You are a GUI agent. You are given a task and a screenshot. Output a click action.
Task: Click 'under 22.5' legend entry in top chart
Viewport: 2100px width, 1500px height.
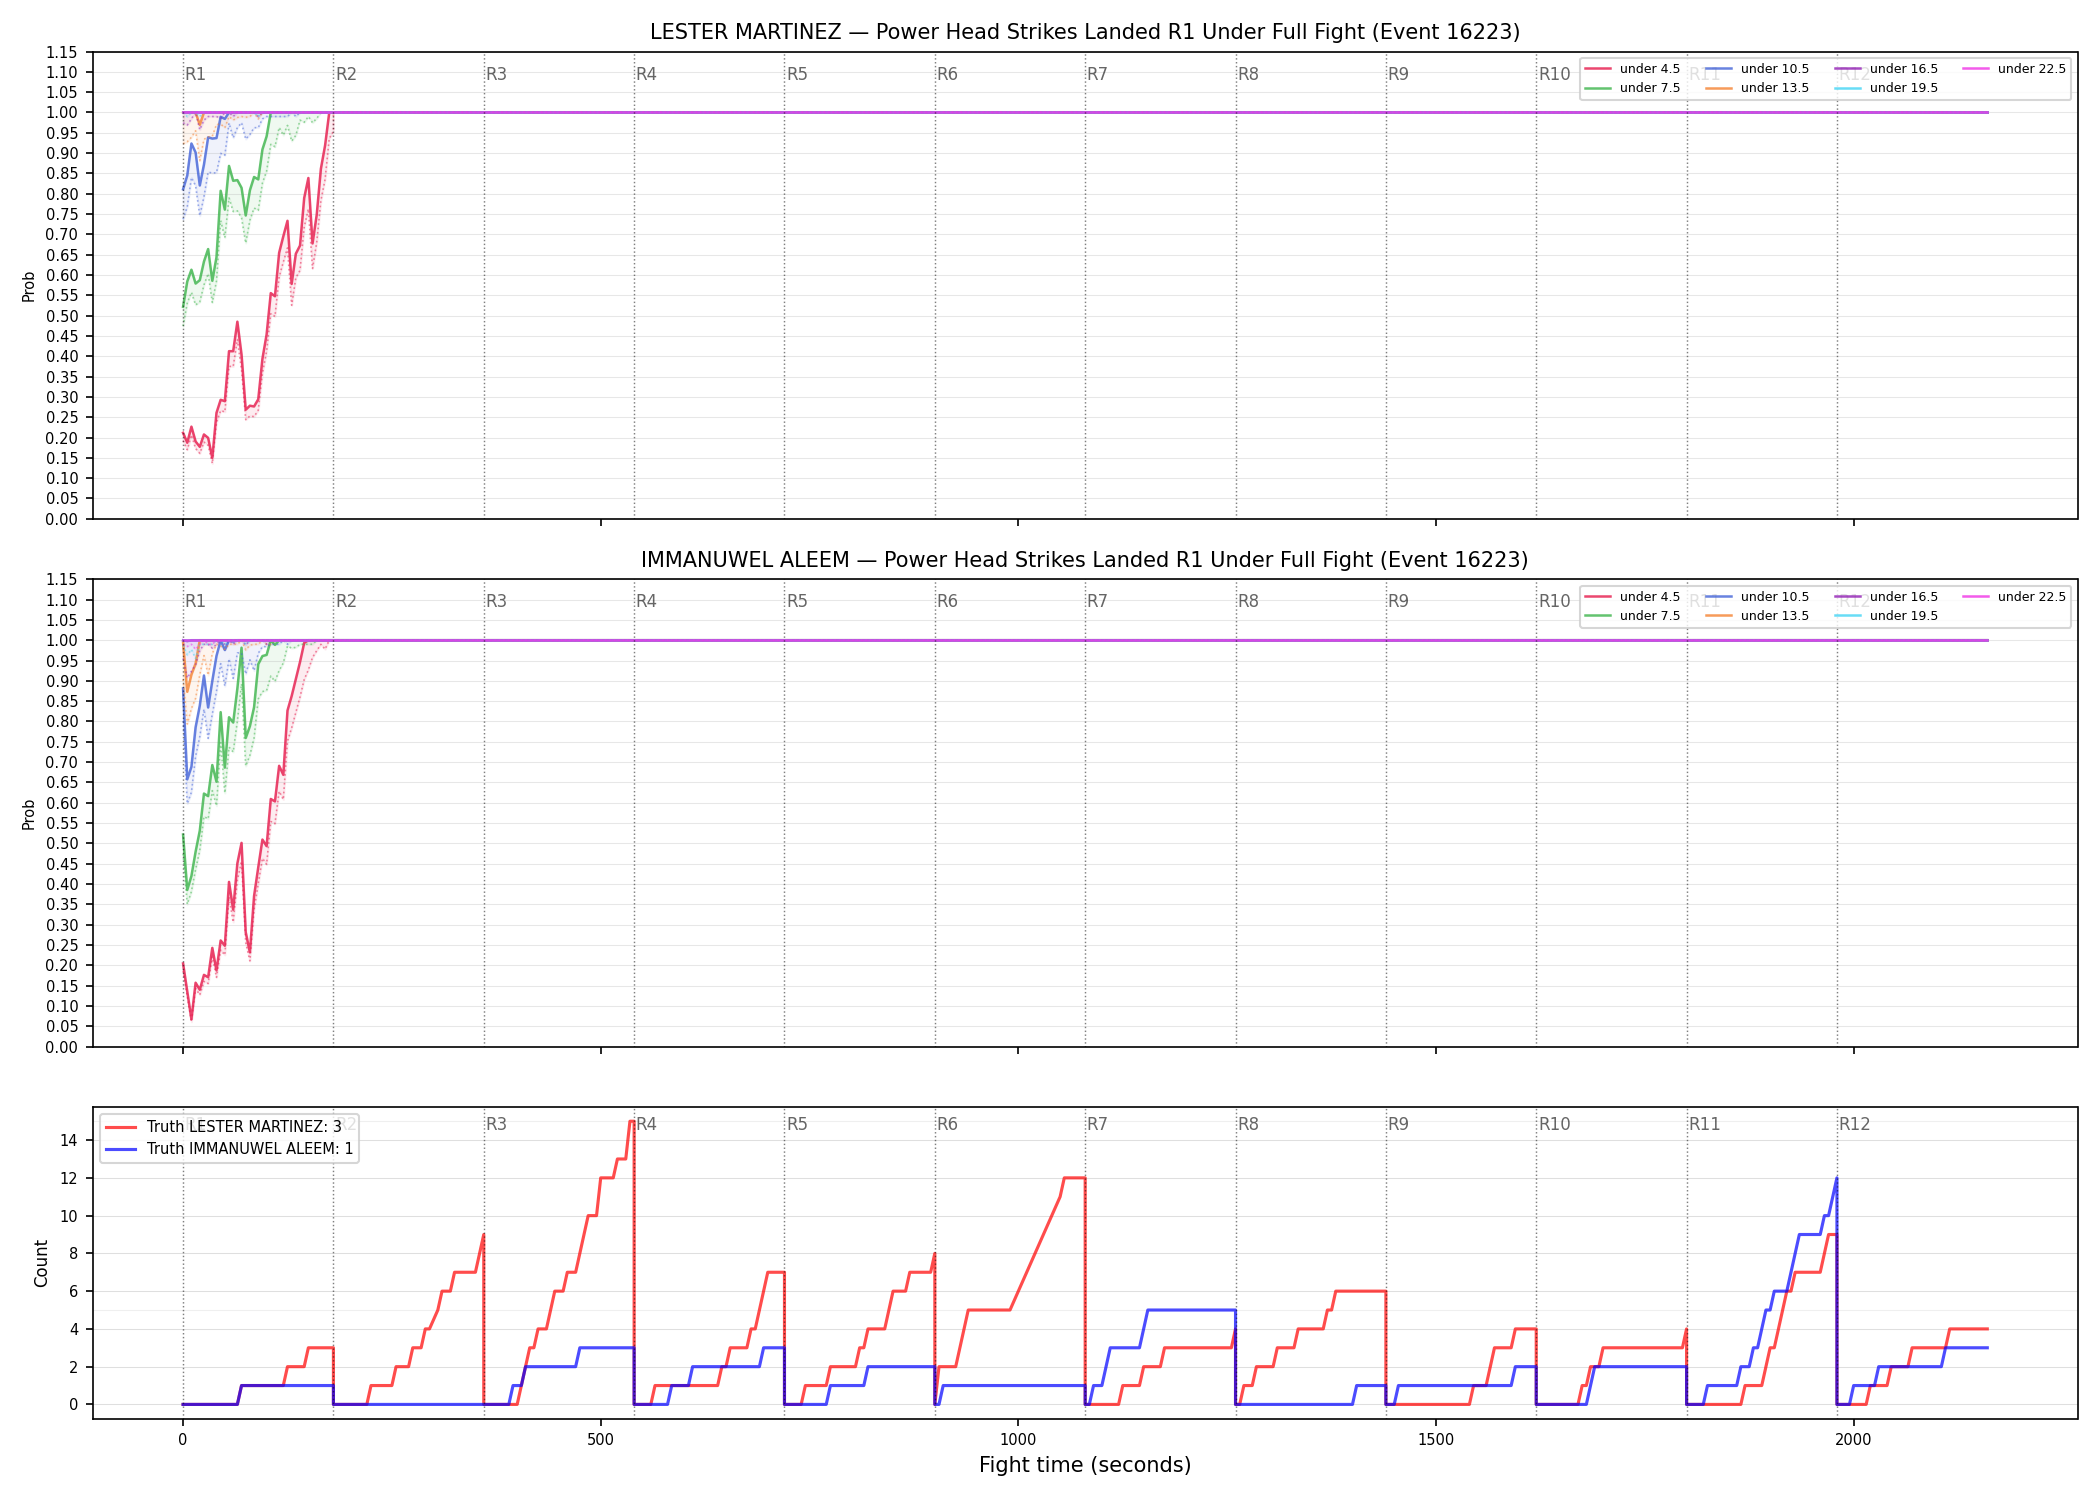pyautogui.click(x=2014, y=69)
